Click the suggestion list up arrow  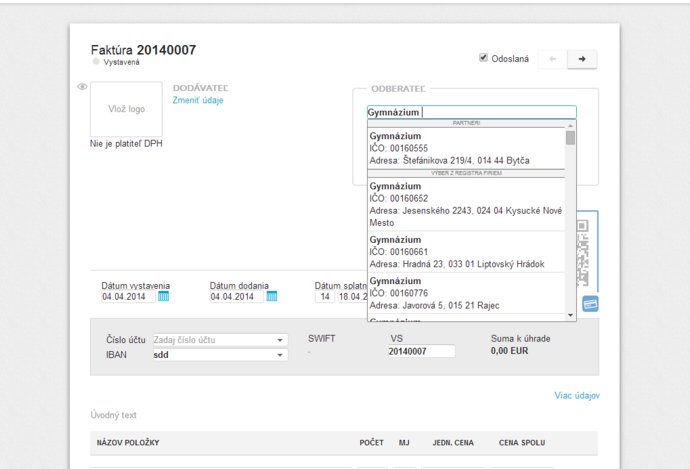(x=570, y=126)
